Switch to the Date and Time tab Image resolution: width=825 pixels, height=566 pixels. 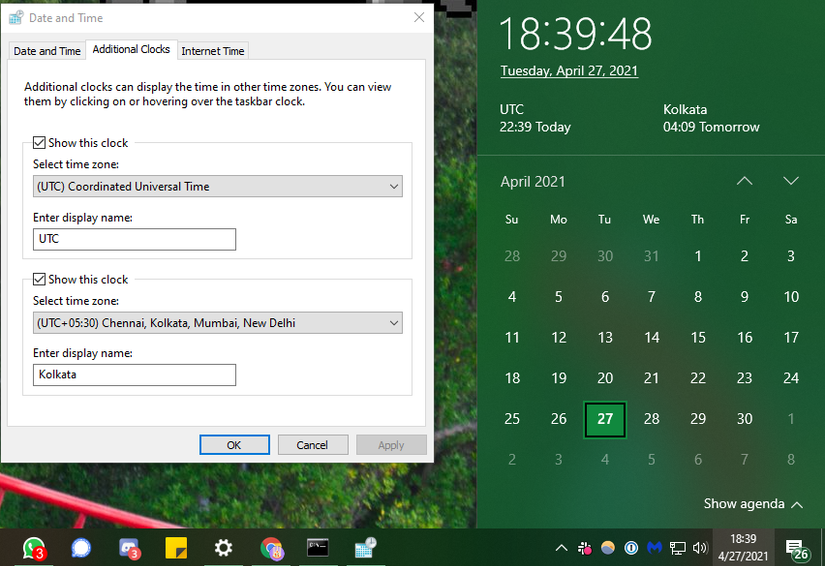47,51
